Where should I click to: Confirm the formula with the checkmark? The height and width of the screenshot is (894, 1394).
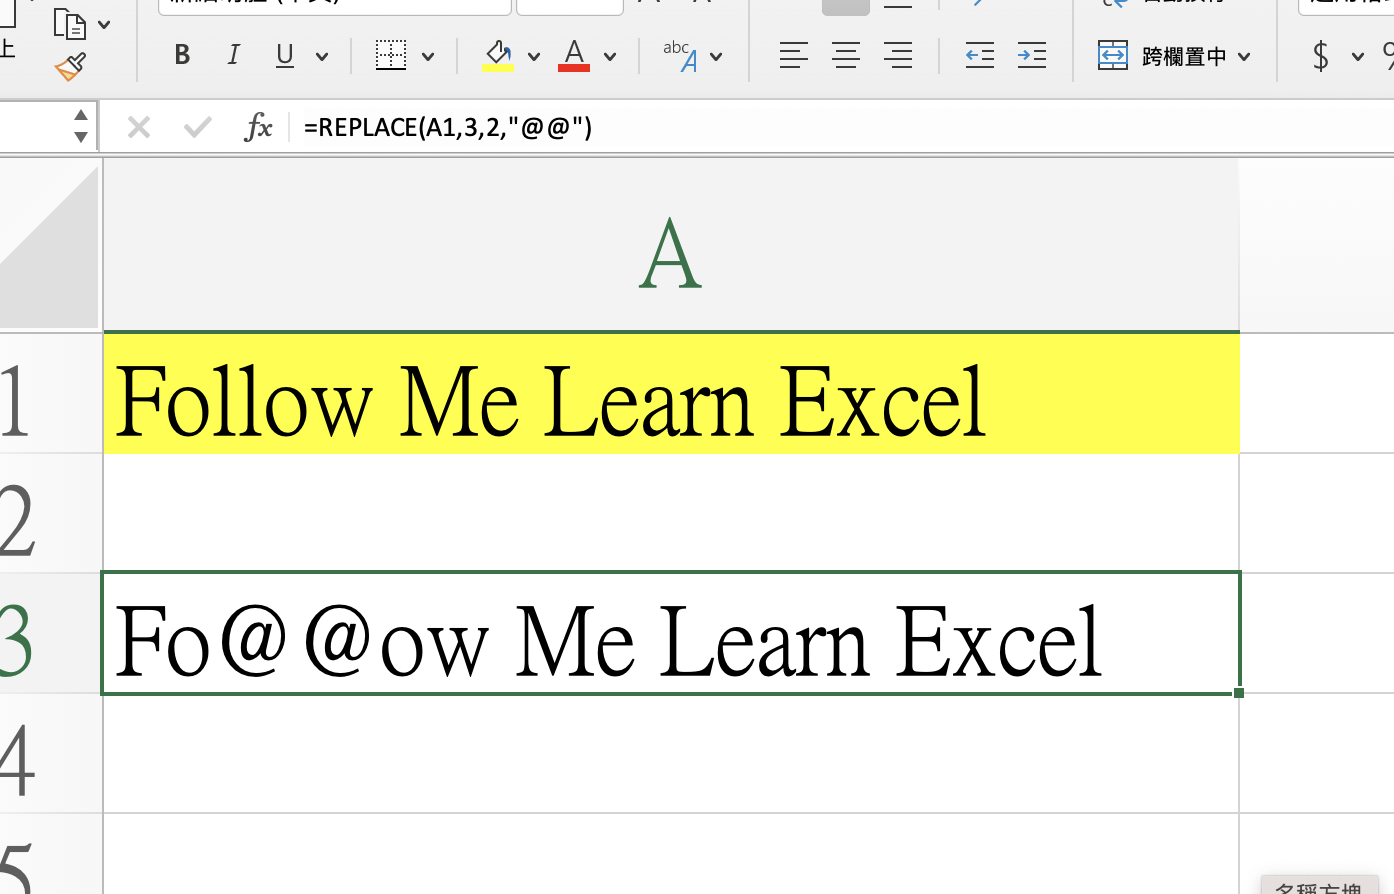(198, 127)
